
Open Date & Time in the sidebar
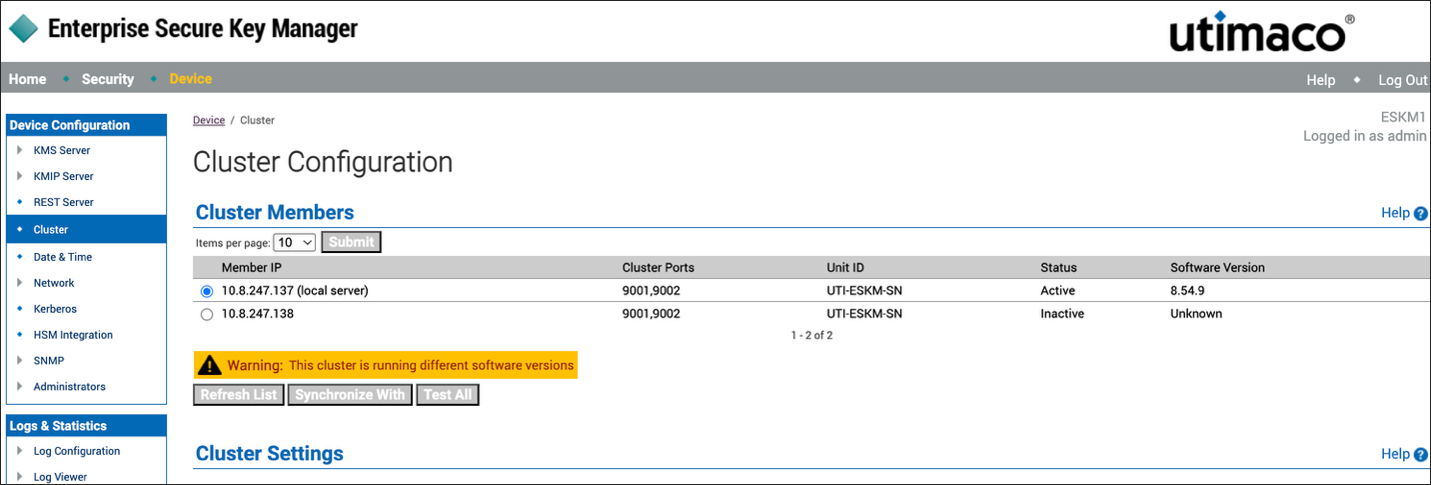pyautogui.click(x=63, y=257)
